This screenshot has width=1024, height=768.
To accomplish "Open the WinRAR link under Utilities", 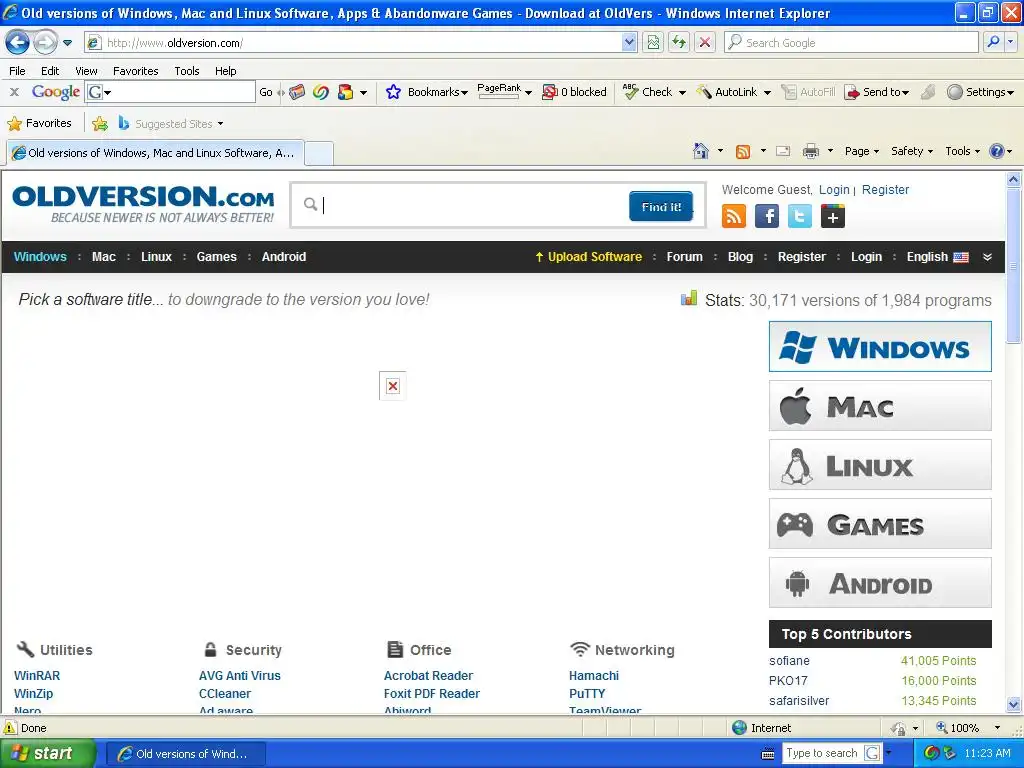I will pos(37,675).
